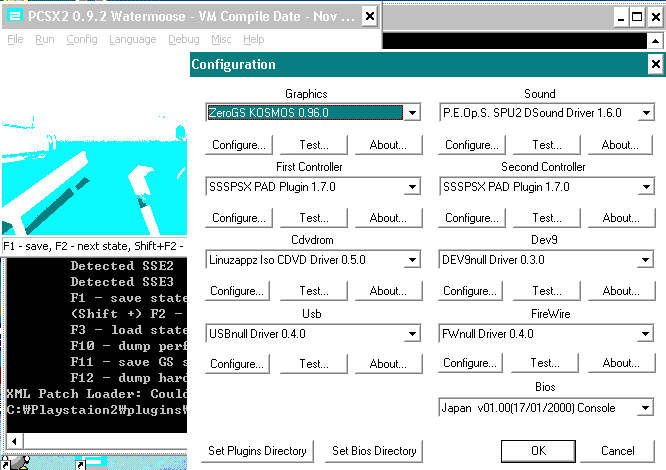Click the "Detected SSE3" console line

point(122,282)
